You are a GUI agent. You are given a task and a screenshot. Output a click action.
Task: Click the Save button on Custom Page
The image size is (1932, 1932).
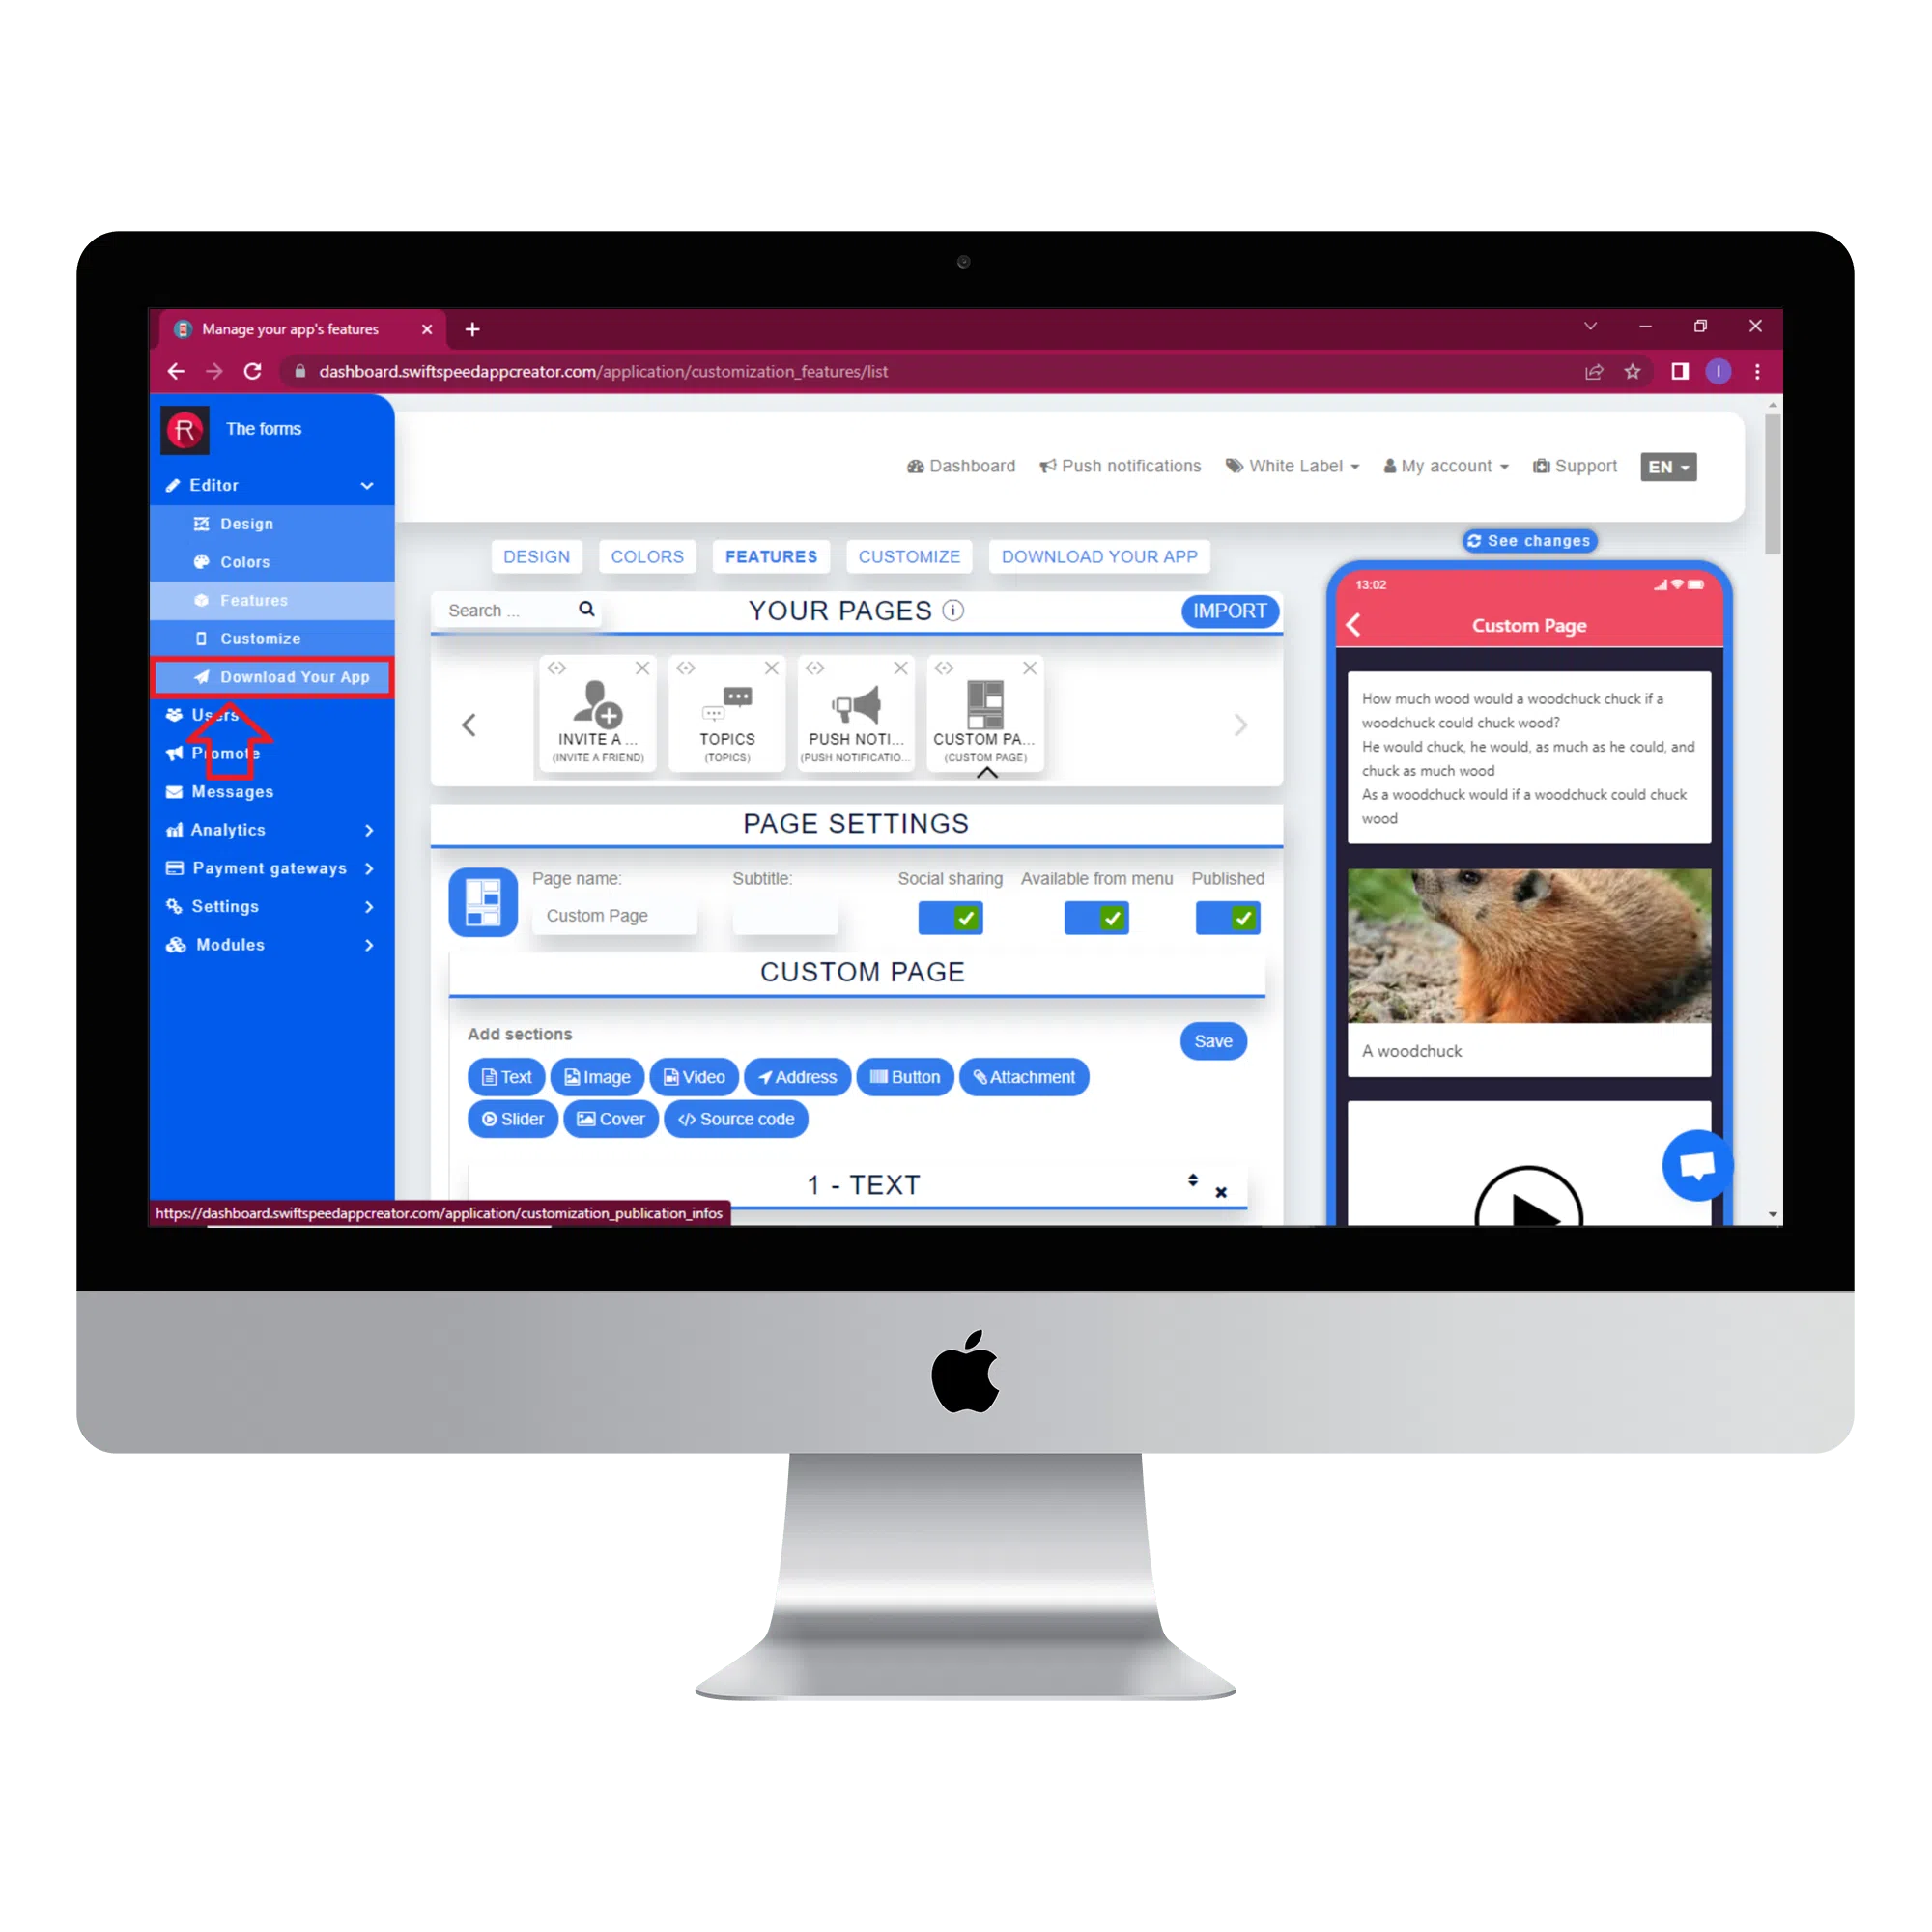pos(1213,1040)
